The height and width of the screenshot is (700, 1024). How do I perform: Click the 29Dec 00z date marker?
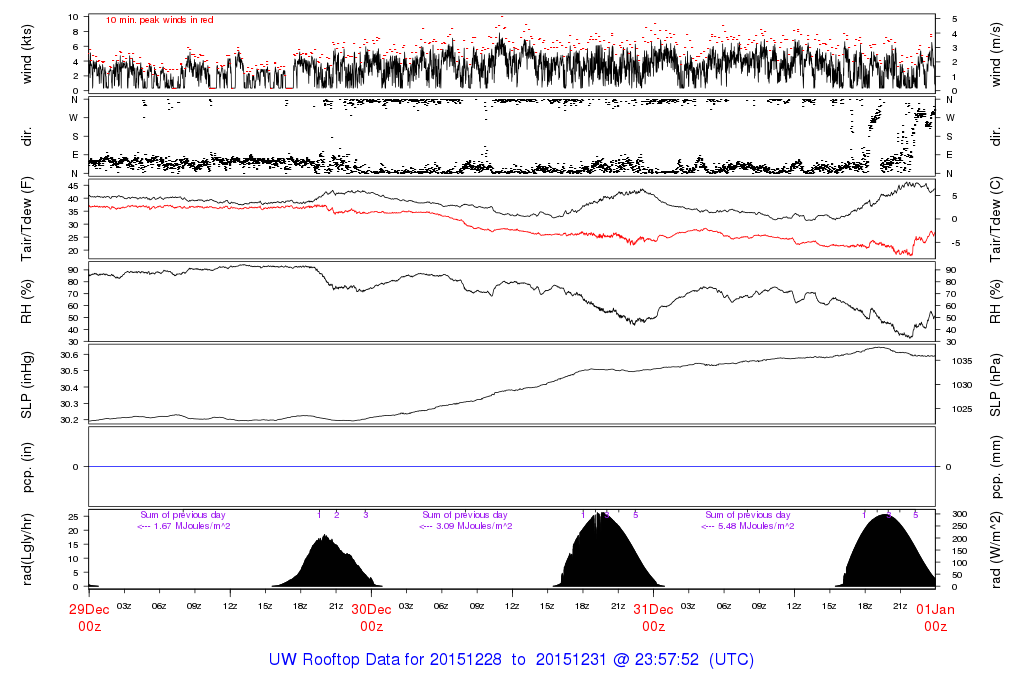89,617
